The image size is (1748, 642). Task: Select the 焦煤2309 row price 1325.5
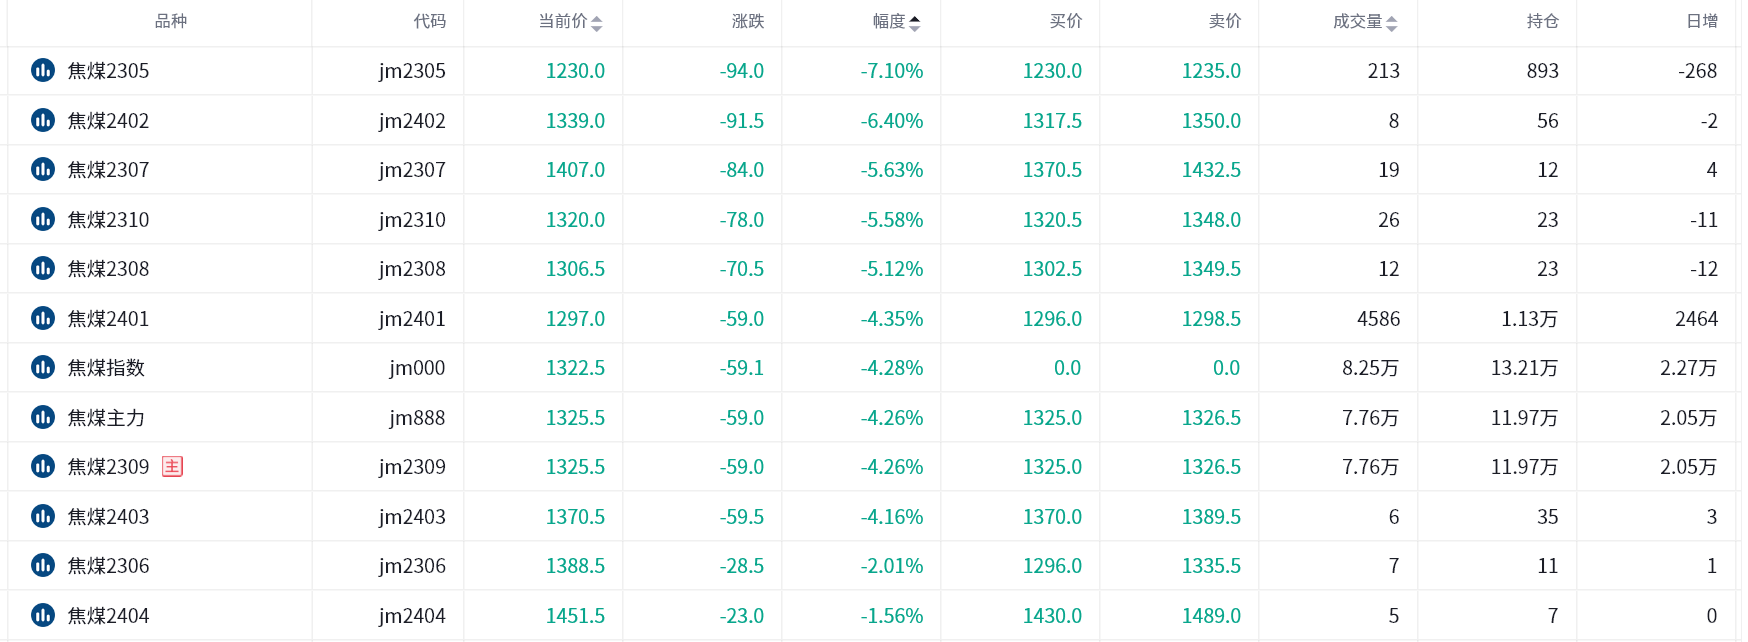[575, 467]
